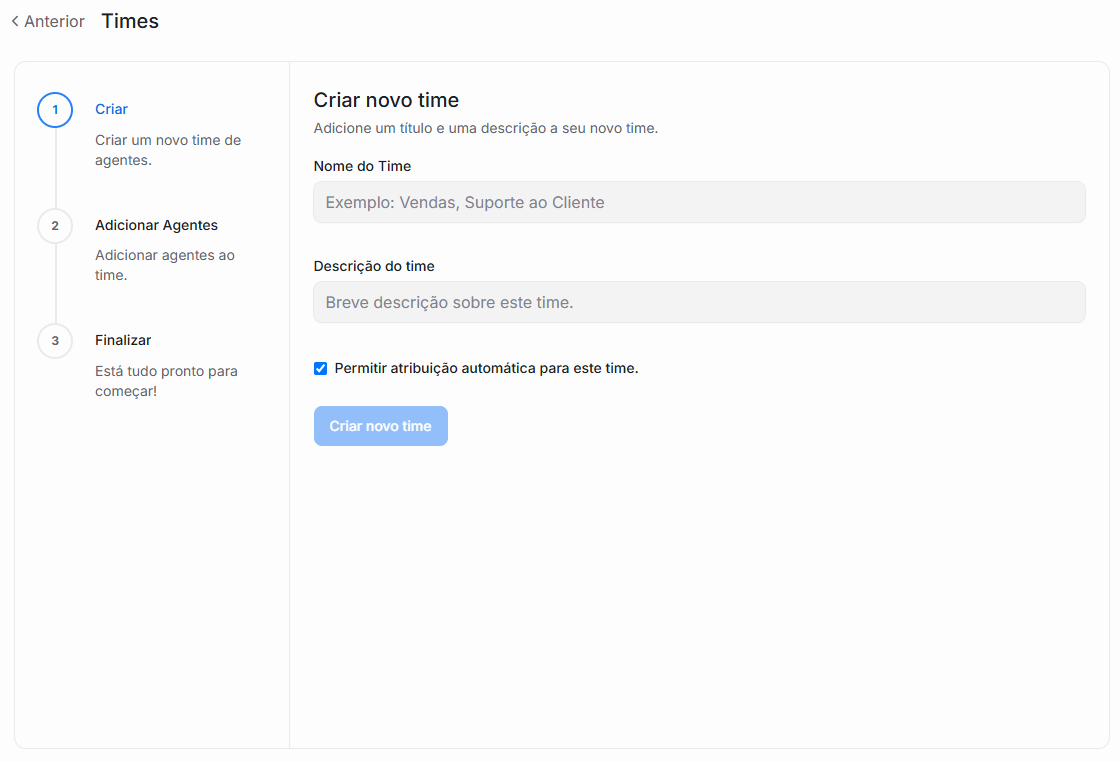Focus the Descrição do time input field
This screenshot has height=762, width=1120.
699,302
